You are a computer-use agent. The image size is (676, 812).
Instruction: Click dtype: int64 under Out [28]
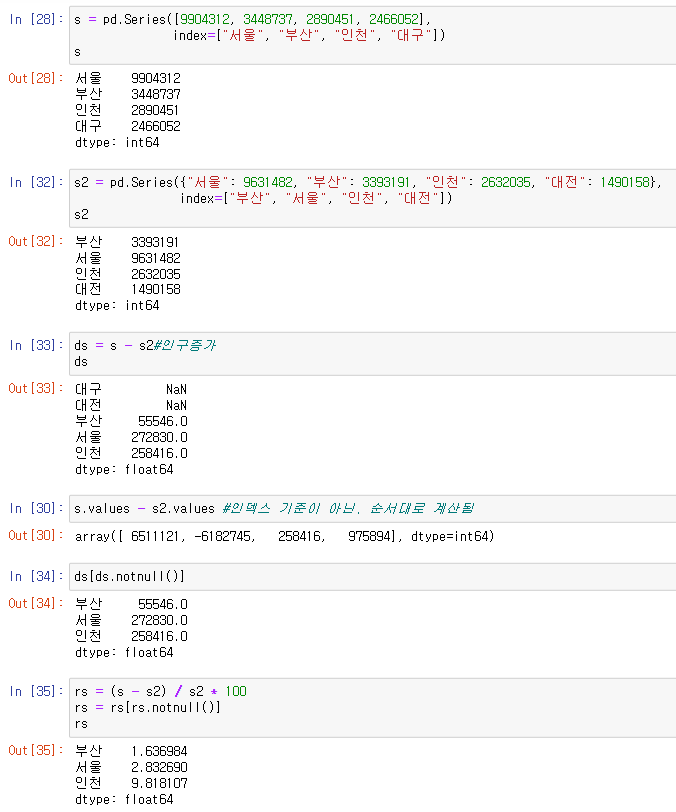coord(118,142)
